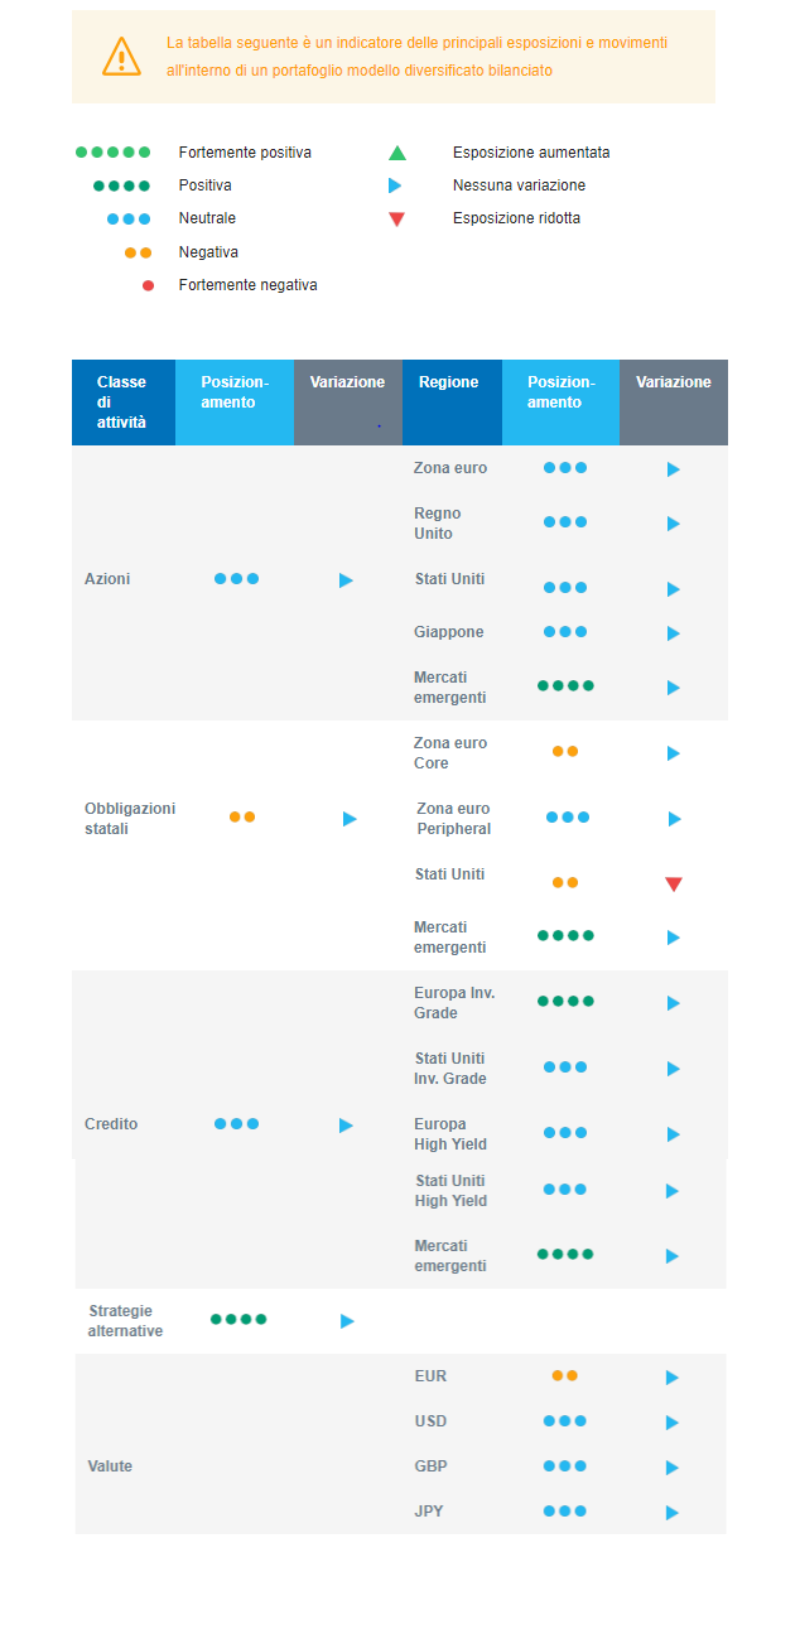
Task: Click the red Esposizione ridotta legend triangle
Action: (397, 219)
